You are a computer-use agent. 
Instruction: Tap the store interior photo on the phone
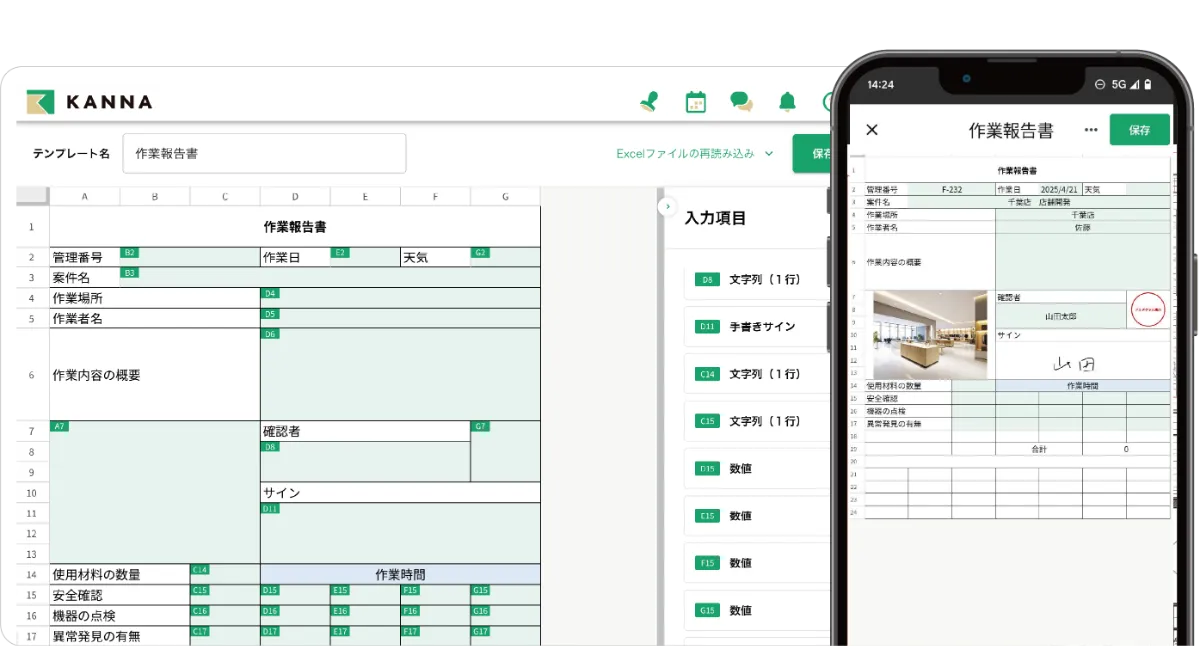click(930, 334)
